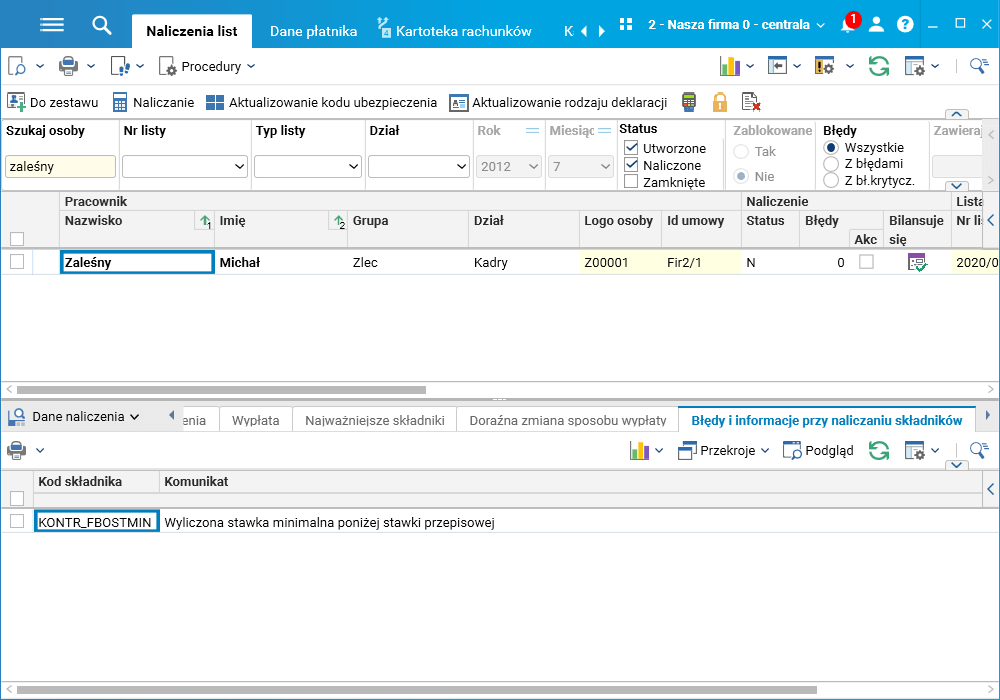Click the Szukaj osoby input field
1000x700 pixels.
tap(61, 166)
